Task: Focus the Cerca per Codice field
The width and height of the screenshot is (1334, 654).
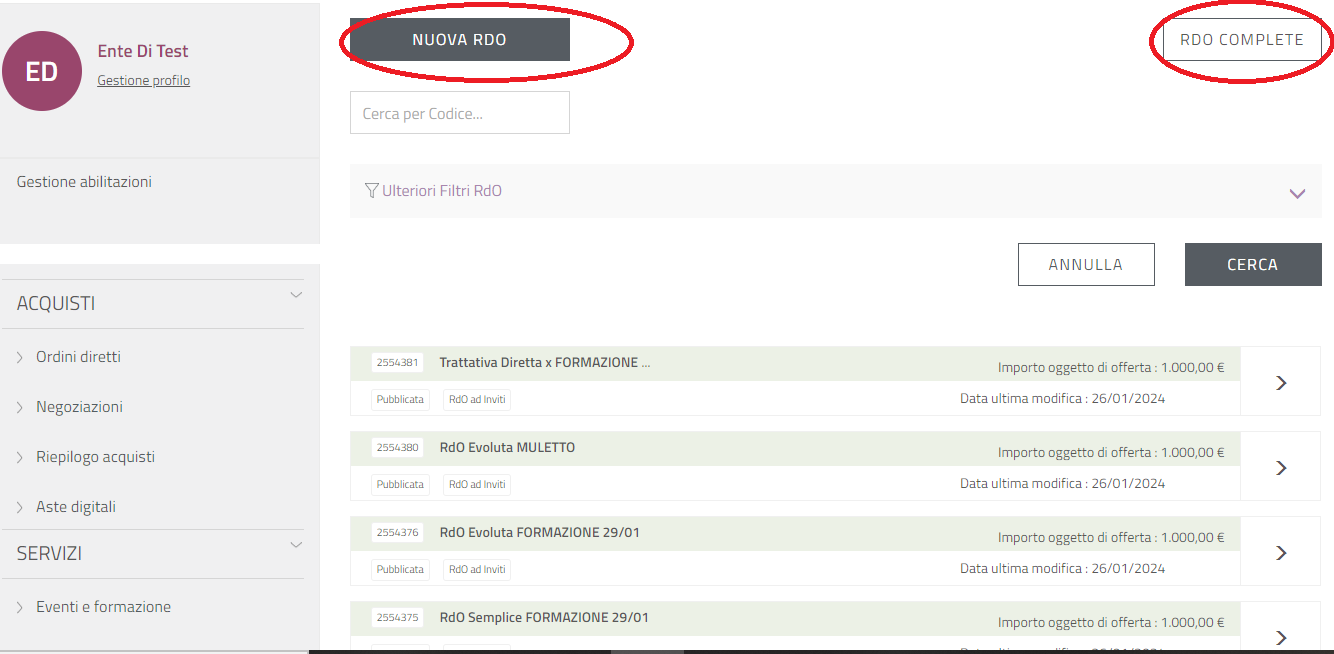Action: coord(459,113)
